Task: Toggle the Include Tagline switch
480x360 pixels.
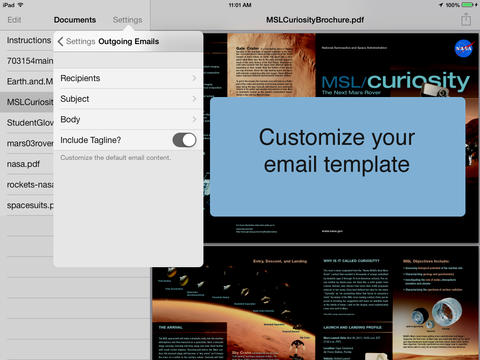Action: (x=184, y=140)
